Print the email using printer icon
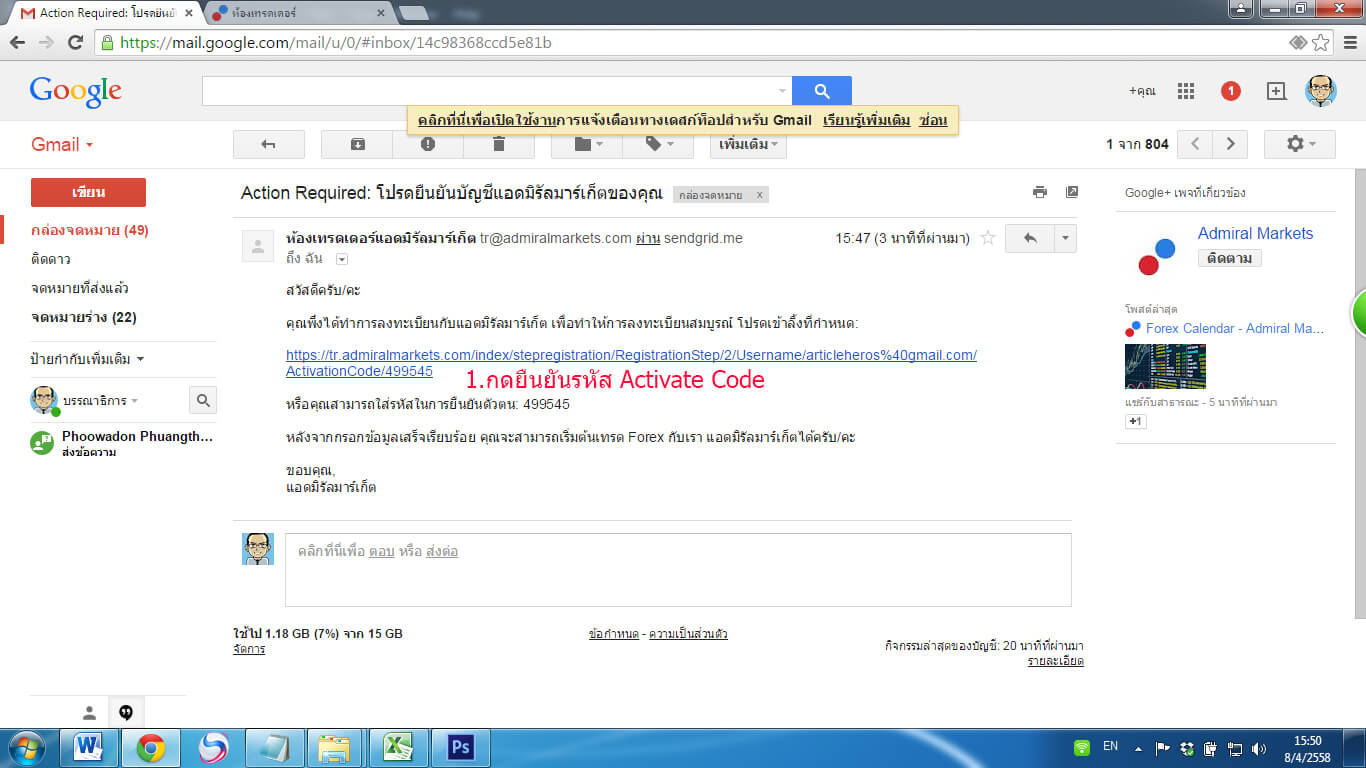 coord(1040,192)
